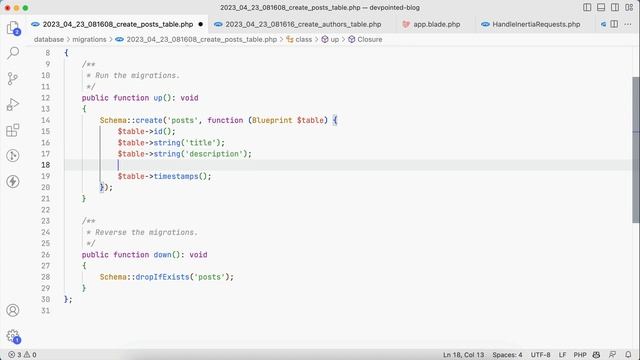Click the partially visible tab left of the split icon
The height and width of the screenshot is (360, 640).
point(603,24)
